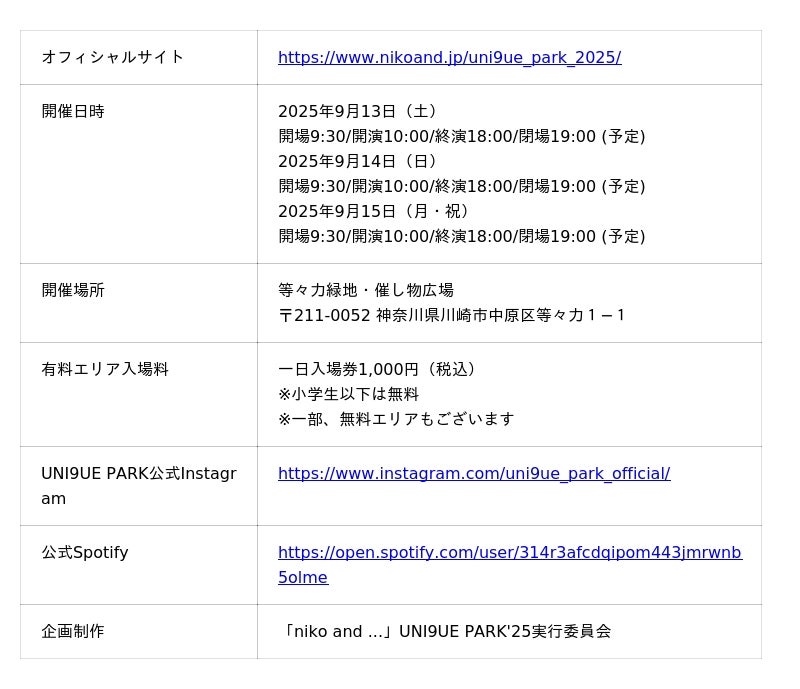The width and height of the screenshot is (800, 689).
Task: Open the UNI9UE PARK Instagram URL
Action: coord(473,474)
